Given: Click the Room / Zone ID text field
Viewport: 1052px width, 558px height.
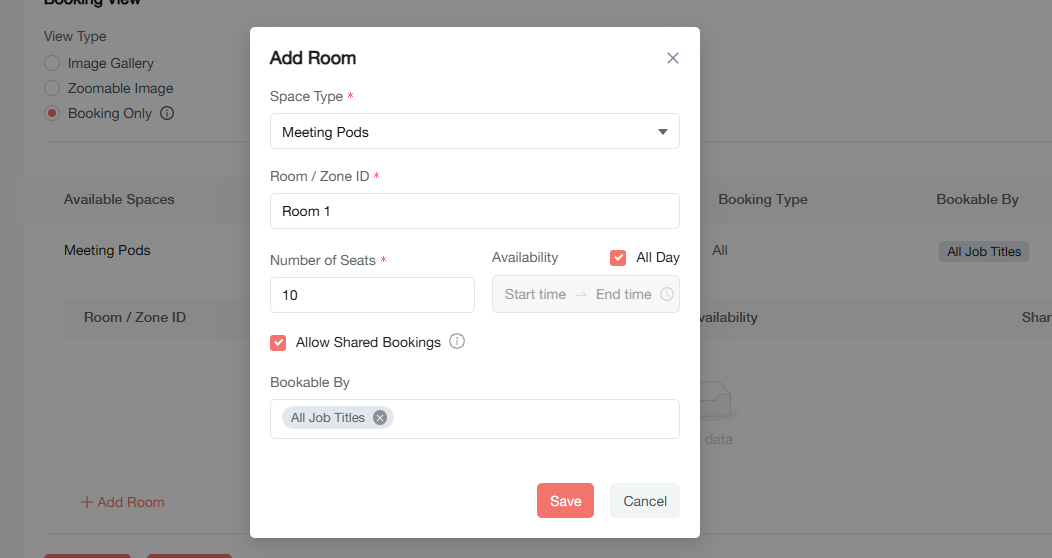Looking at the screenshot, I should point(474,211).
